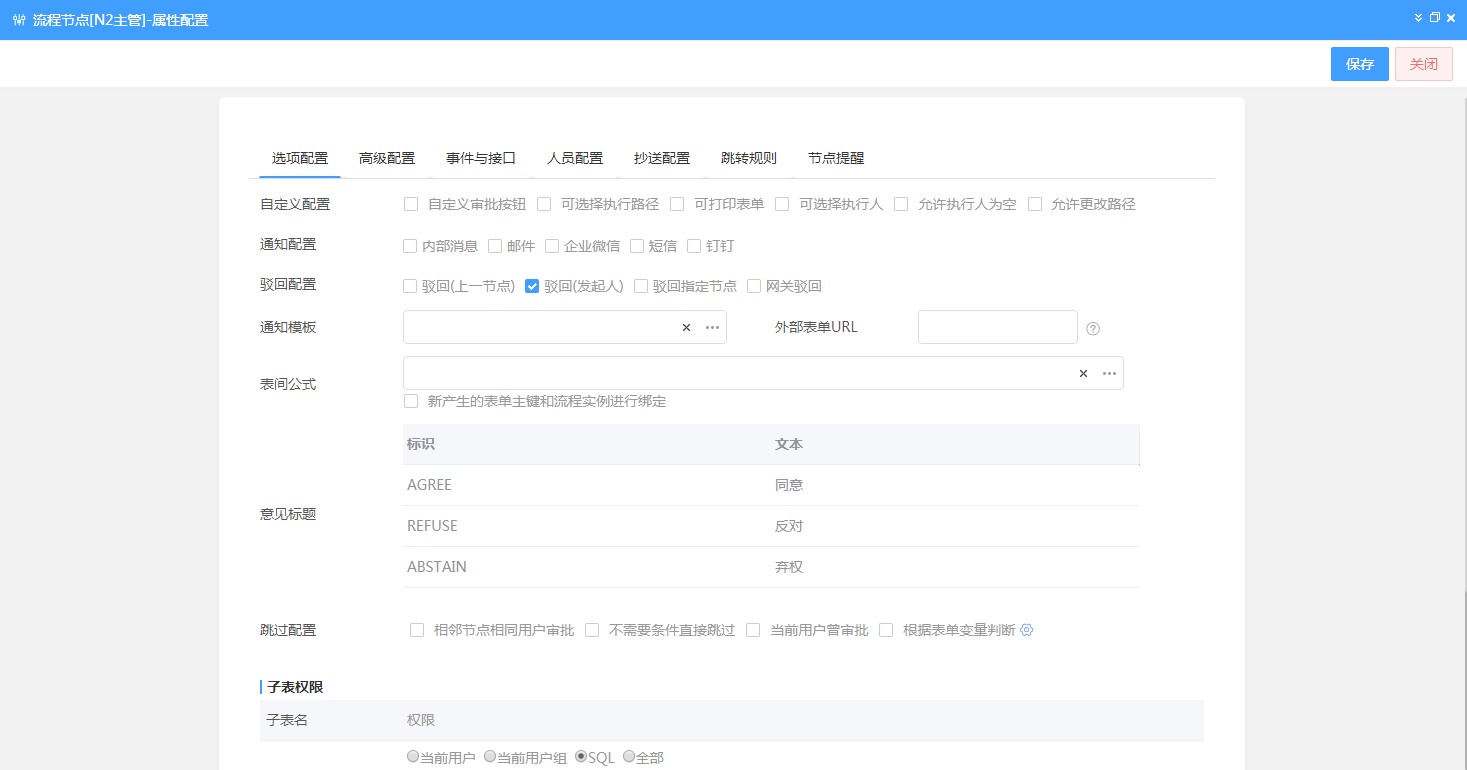Click the 同意 text cell
The image size is (1467, 770).
coord(955,485)
